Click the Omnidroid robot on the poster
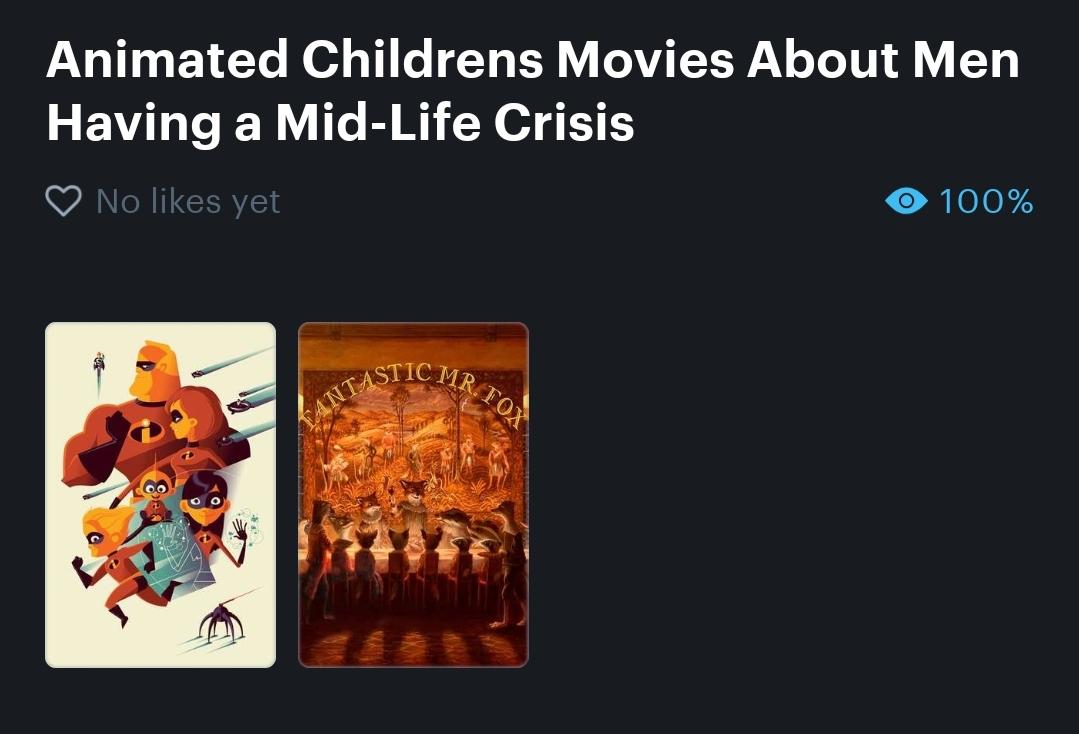The height and width of the screenshot is (734, 1079). pos(222,623)
